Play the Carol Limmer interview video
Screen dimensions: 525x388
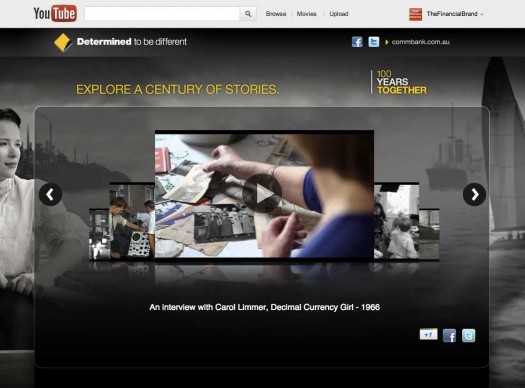point(262,193)
